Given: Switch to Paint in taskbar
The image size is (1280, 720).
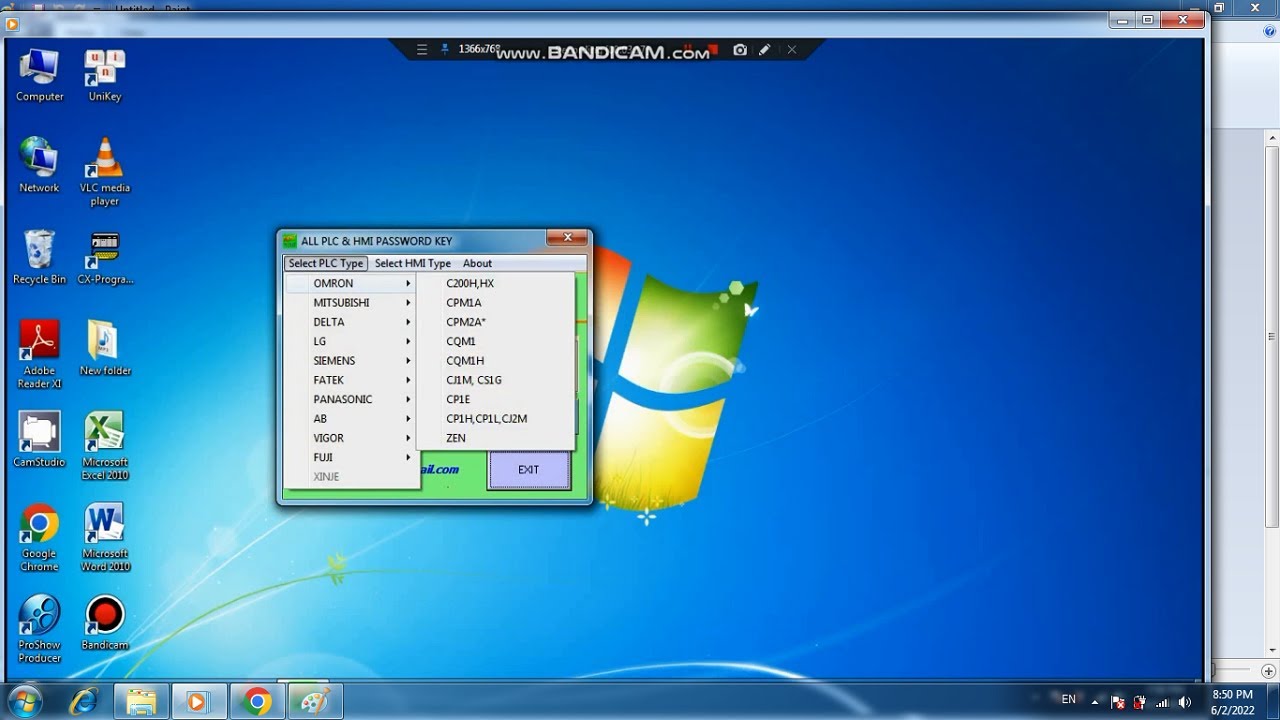Looking at the screenshot, I should (x=314, y=701).
